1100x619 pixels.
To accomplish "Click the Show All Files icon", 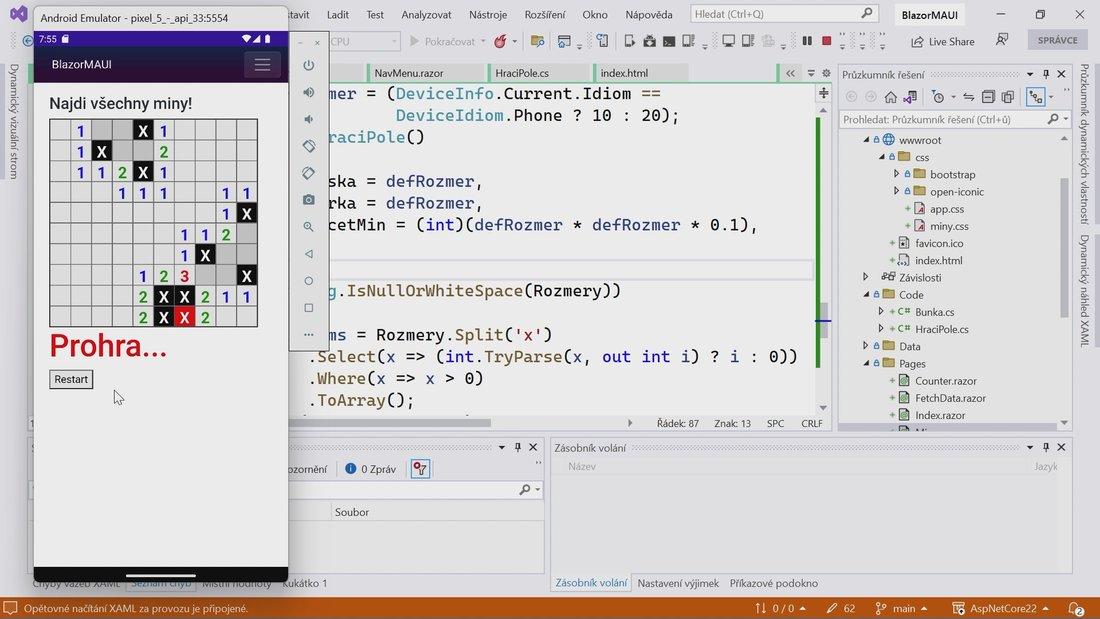I will click(x=1008, y=97).
